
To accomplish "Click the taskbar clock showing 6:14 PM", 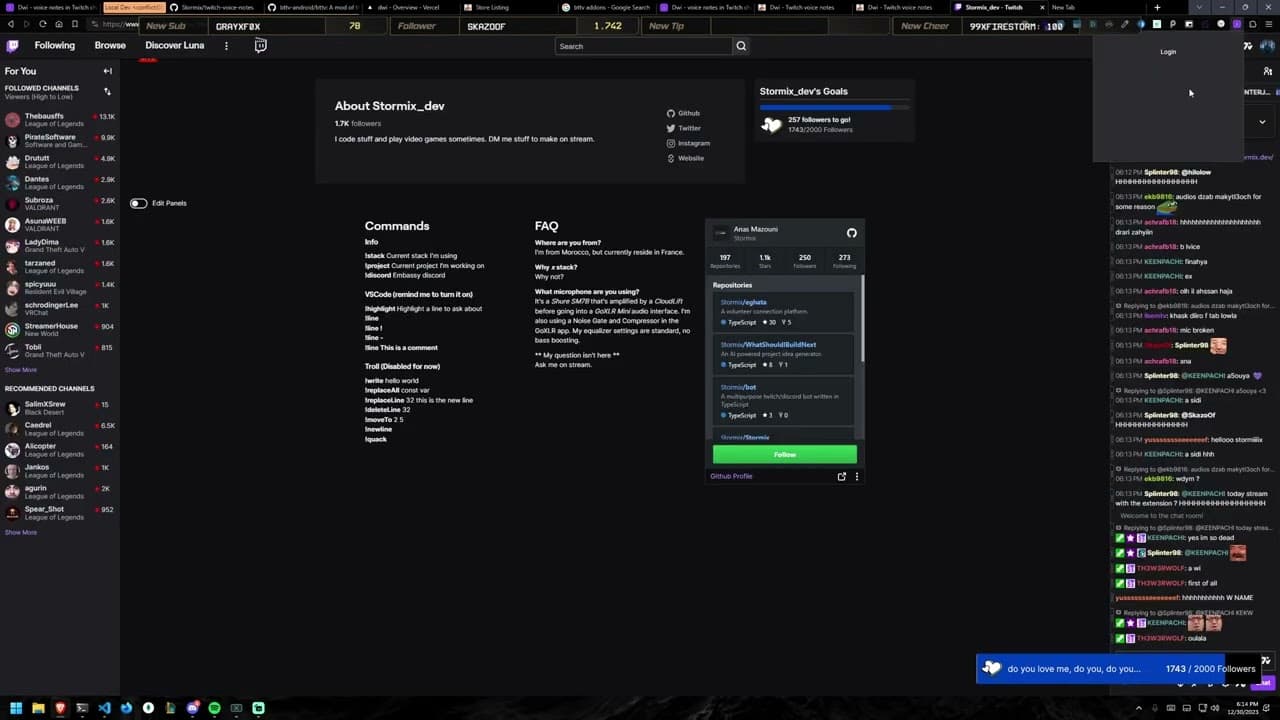I will [x=1243, y=708].
